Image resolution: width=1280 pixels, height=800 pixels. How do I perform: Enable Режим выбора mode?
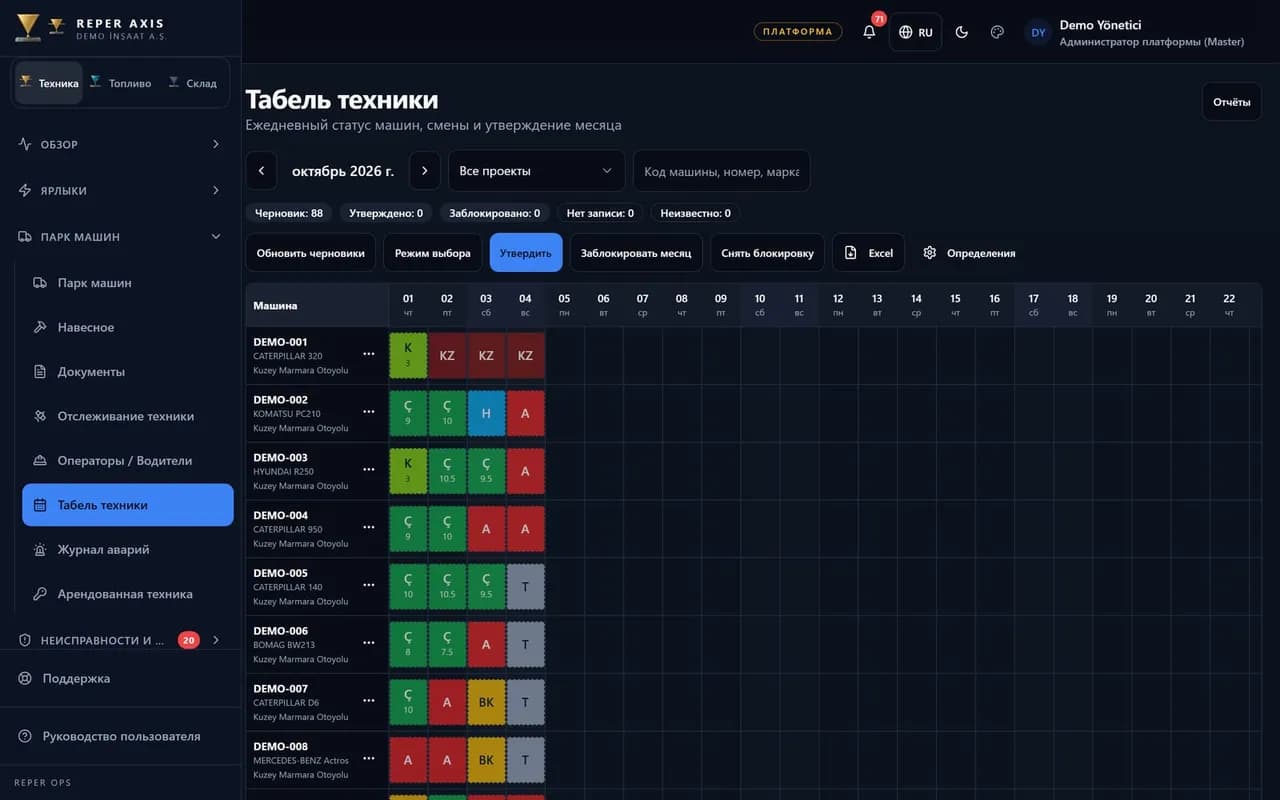click(x=432, y=253)
